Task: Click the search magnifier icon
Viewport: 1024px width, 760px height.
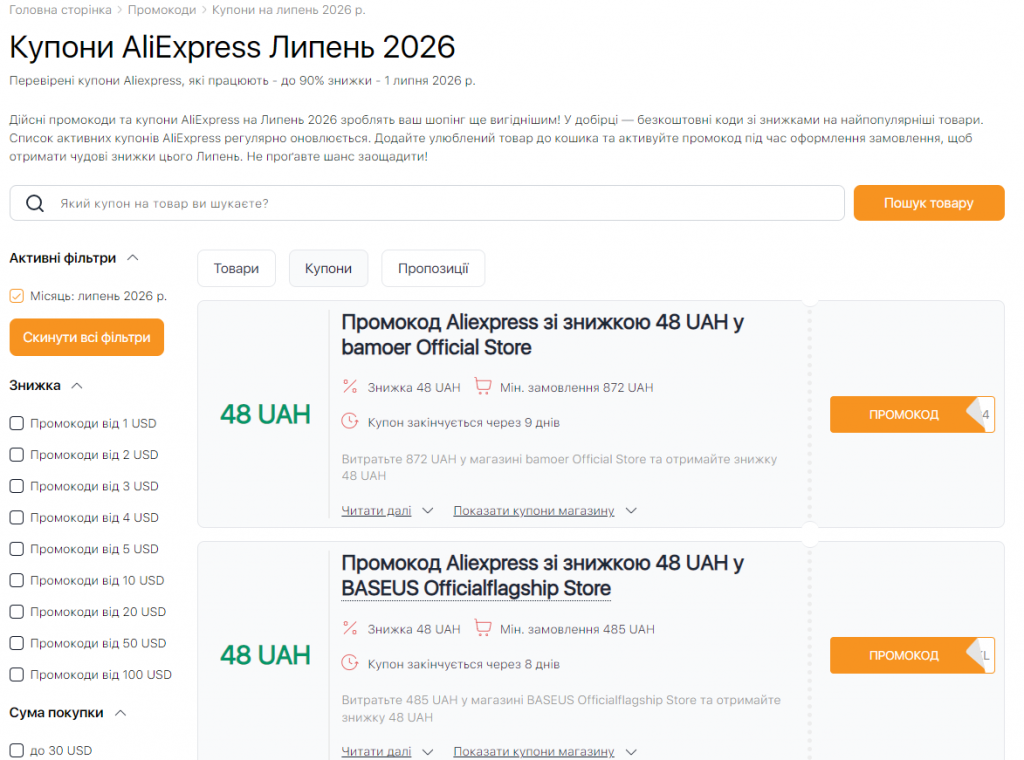Action: [35, 204]
